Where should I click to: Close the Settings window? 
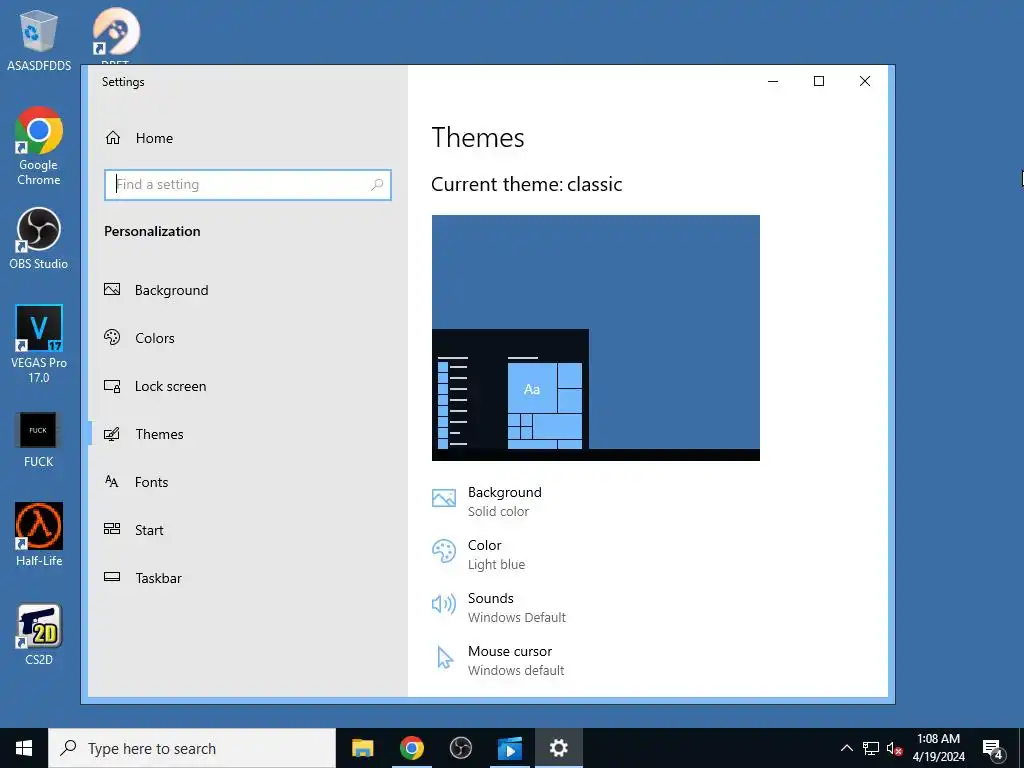[x=865, y=81]
